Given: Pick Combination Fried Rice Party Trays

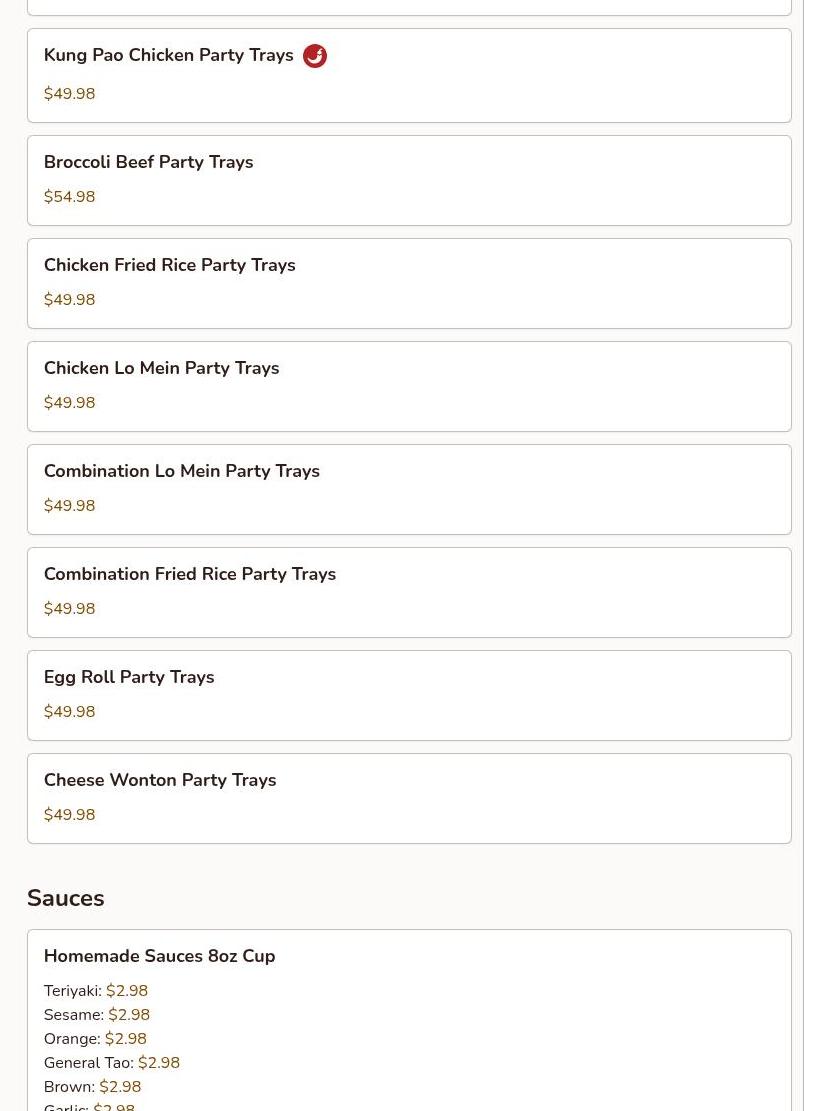Looking at the screenshot, I should 189,574.
